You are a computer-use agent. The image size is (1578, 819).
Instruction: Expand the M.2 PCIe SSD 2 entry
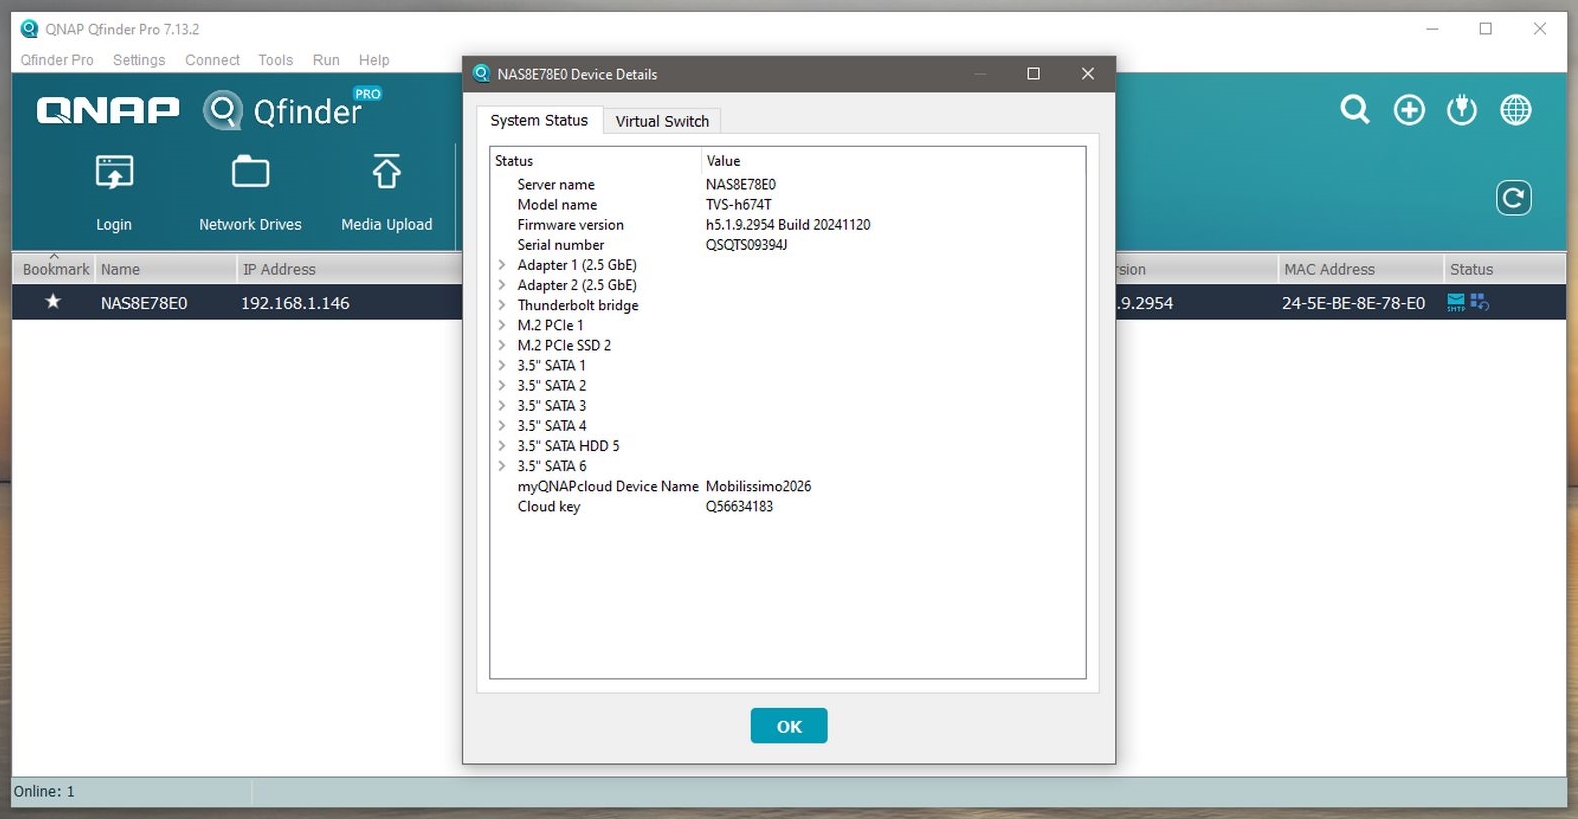[x=502, y=345]
